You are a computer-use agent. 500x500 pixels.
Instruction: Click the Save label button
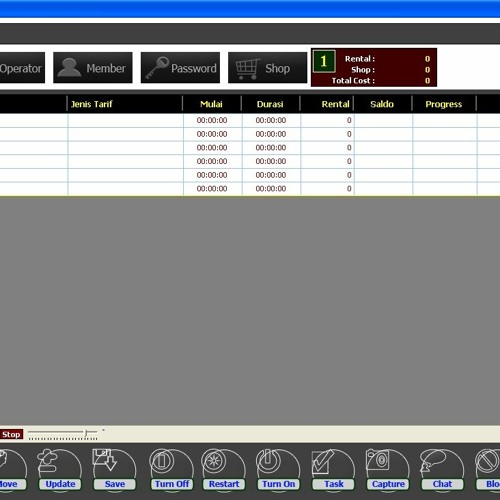(x=115, y=484)
